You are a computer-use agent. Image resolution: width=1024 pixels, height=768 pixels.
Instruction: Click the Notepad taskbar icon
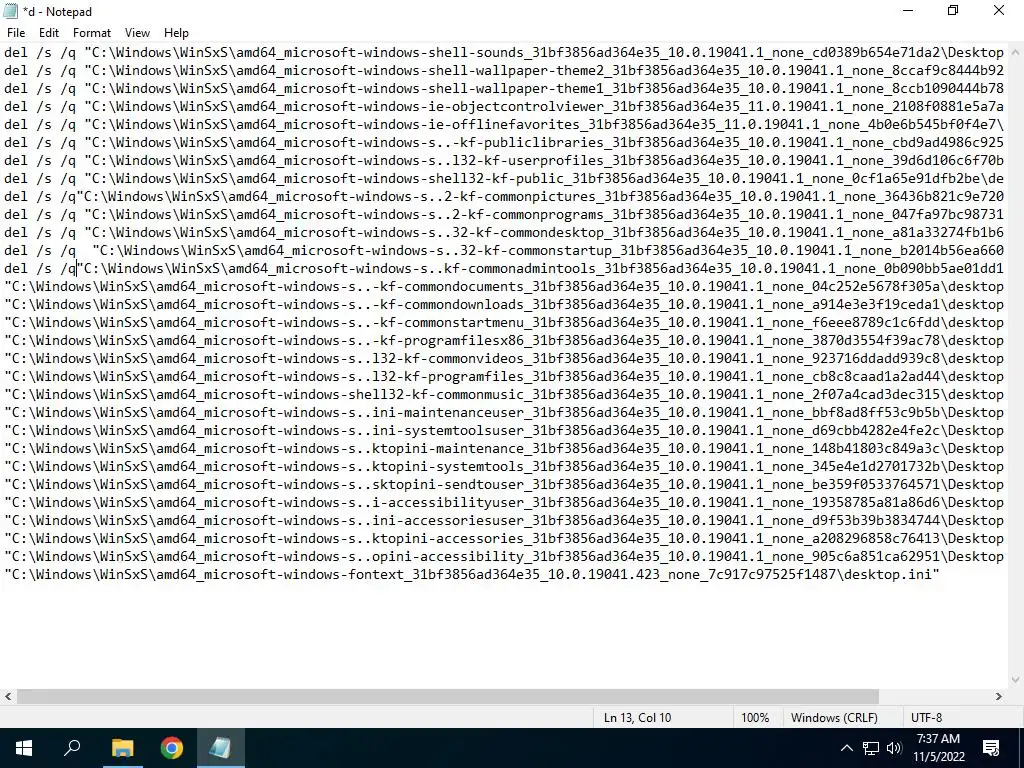(221, 748)
